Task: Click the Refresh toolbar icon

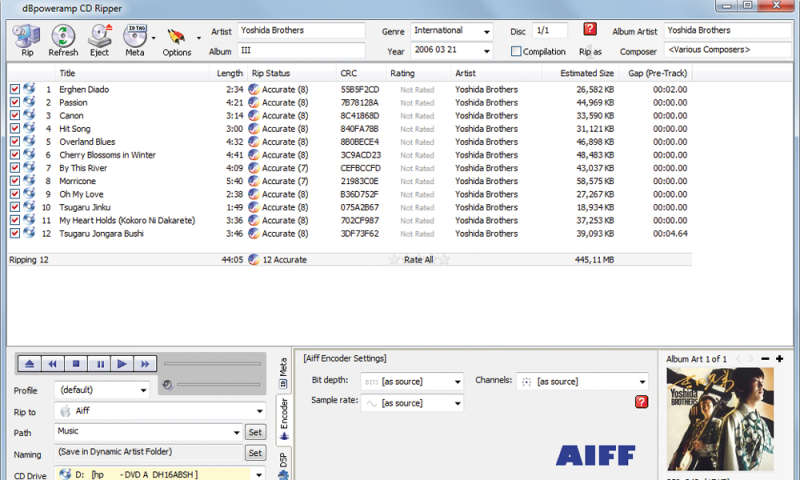Action: [63, 36]
